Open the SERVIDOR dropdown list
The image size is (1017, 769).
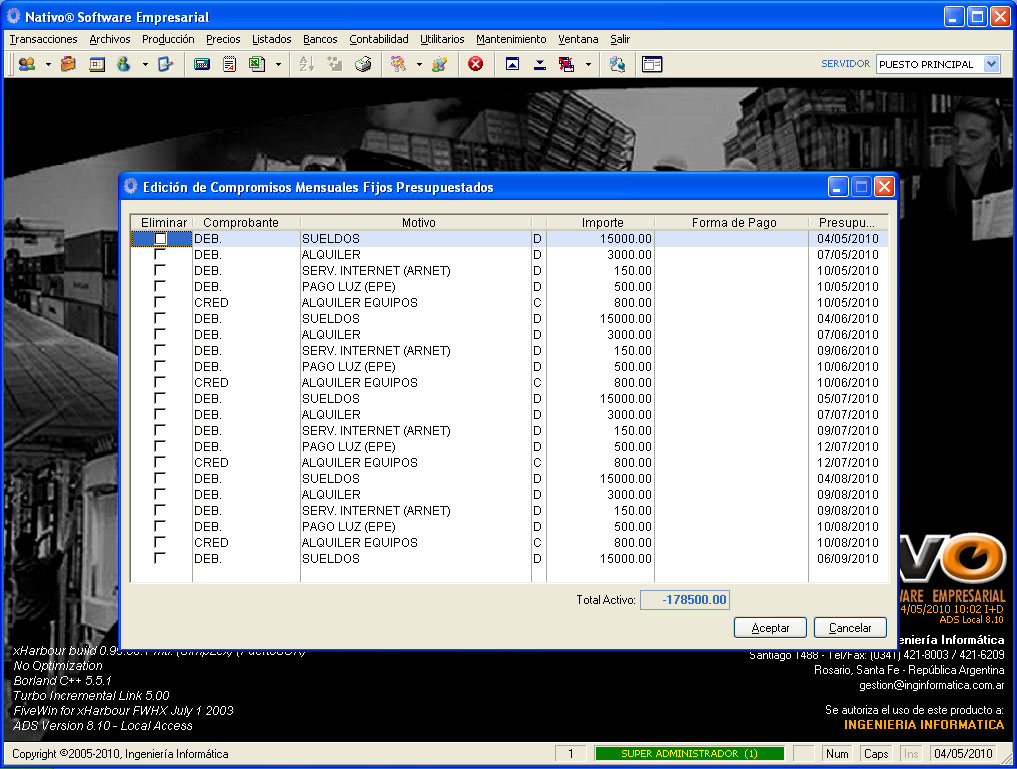click(x=991, y=64)
